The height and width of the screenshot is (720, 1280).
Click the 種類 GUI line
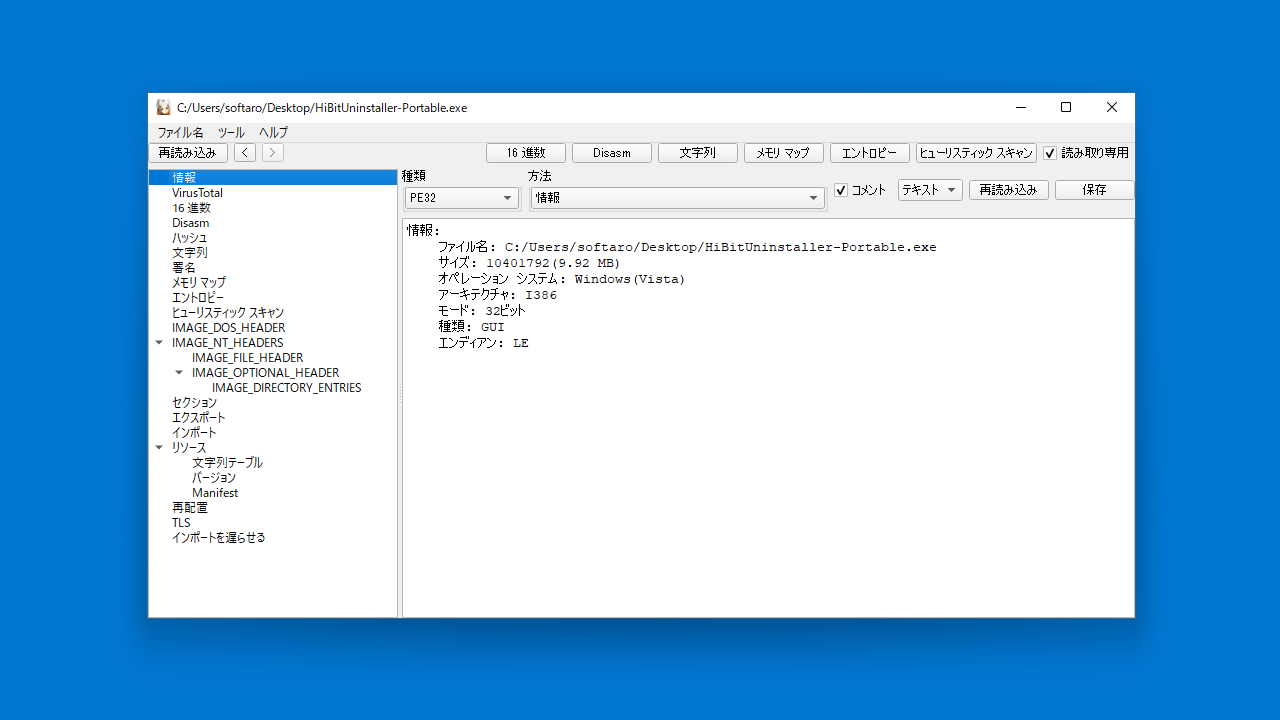tap(471, 327)
